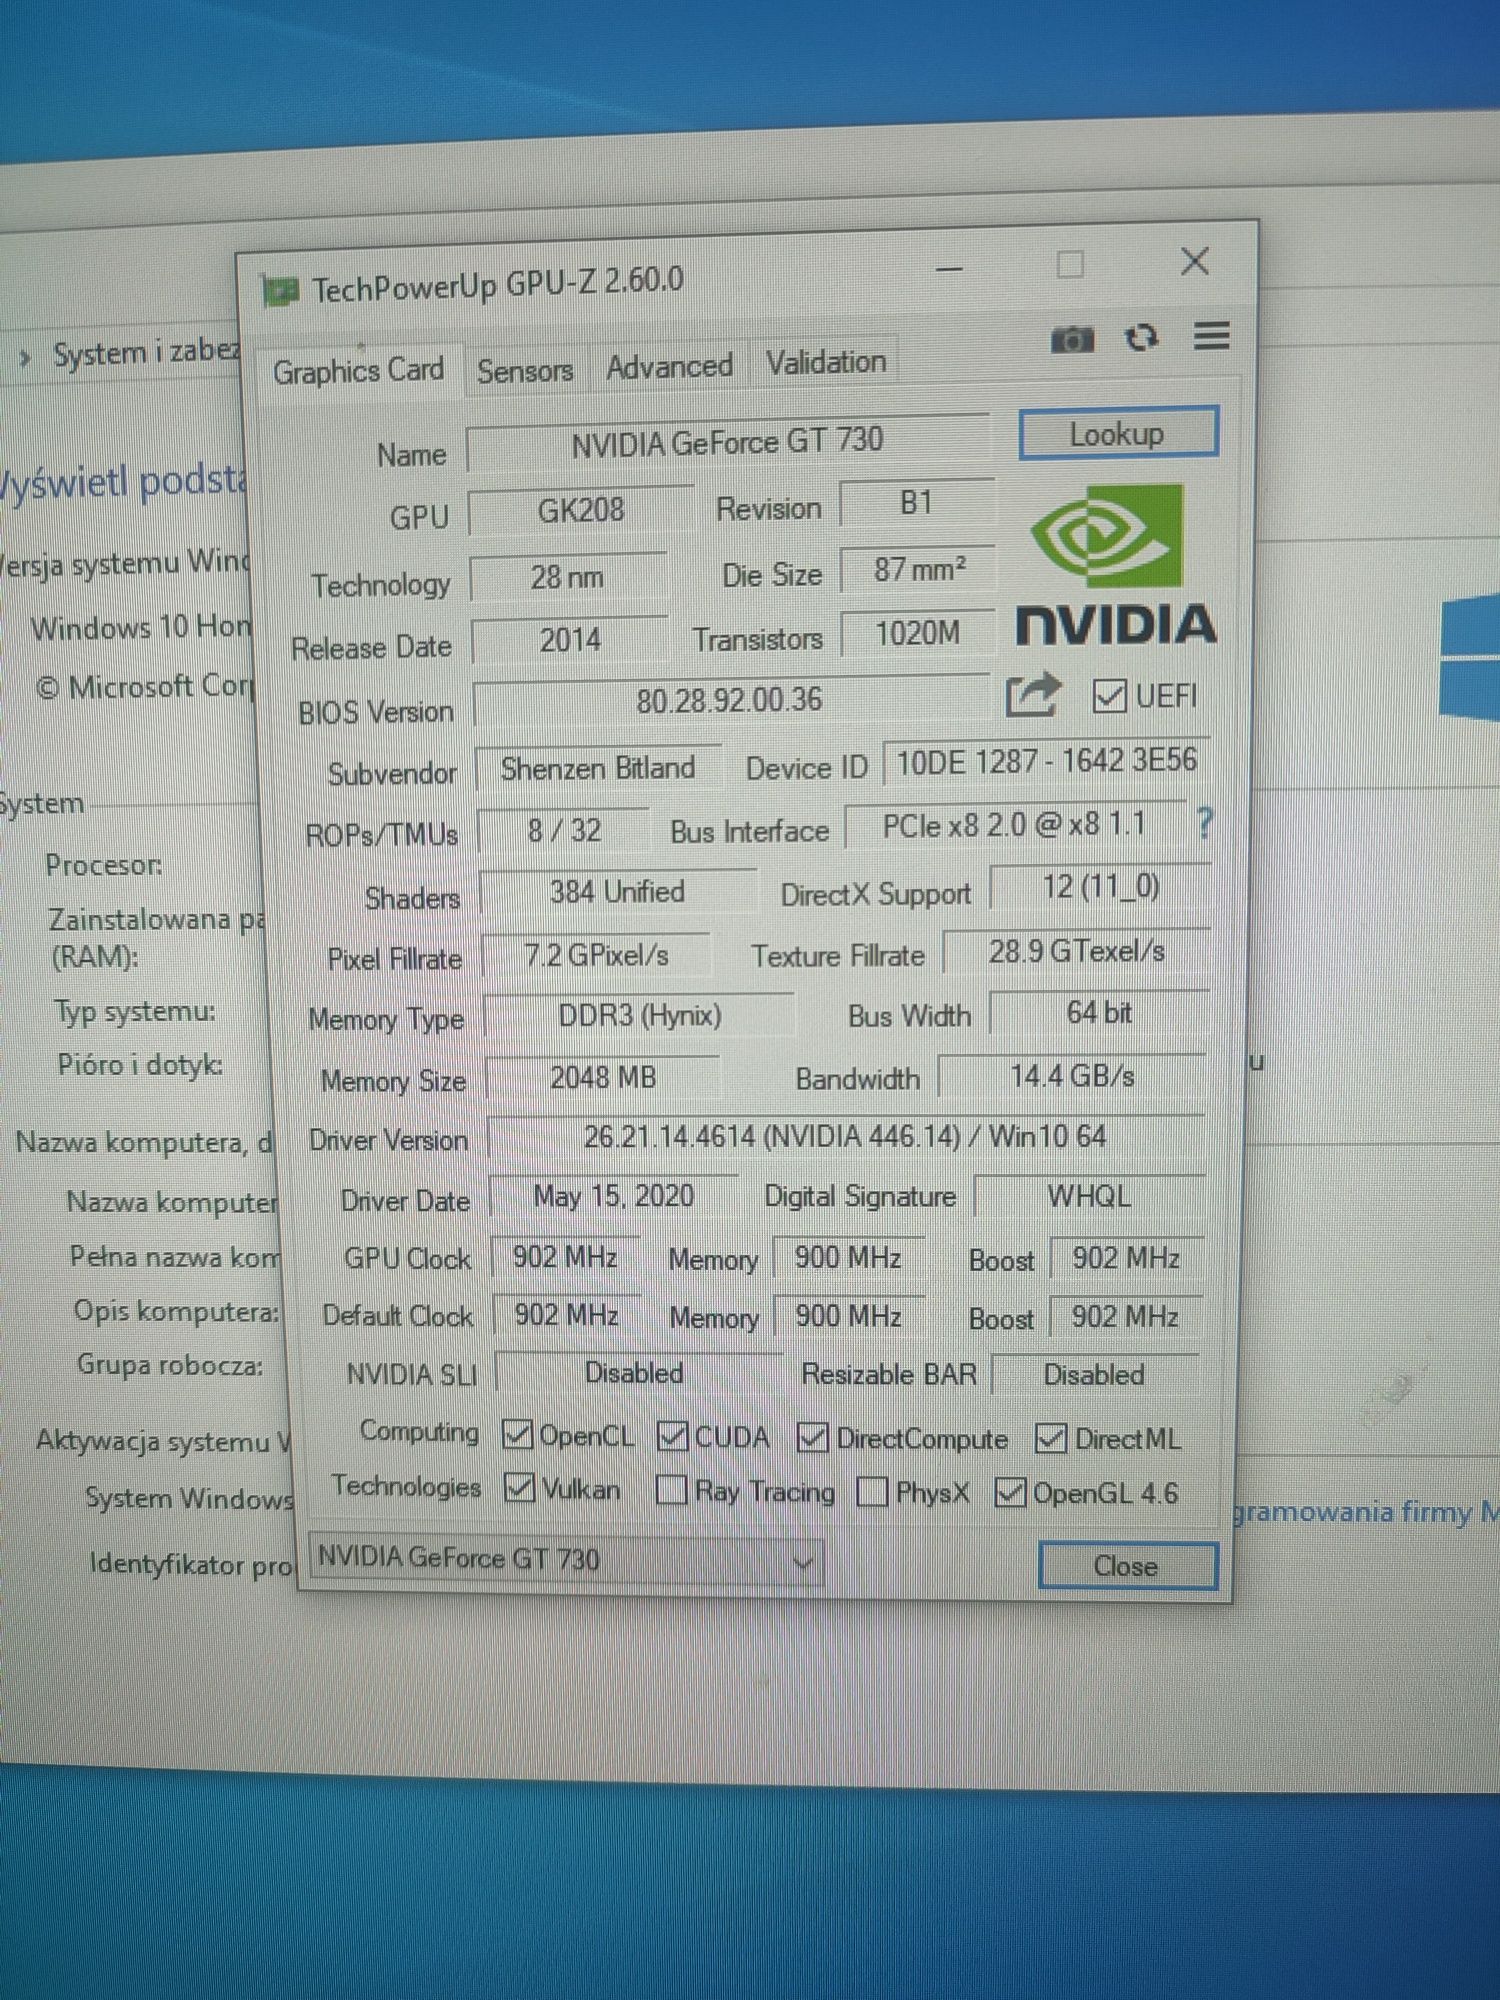
Task: Toggle the OpenCL checkbox
Action: pos(516,1435)
